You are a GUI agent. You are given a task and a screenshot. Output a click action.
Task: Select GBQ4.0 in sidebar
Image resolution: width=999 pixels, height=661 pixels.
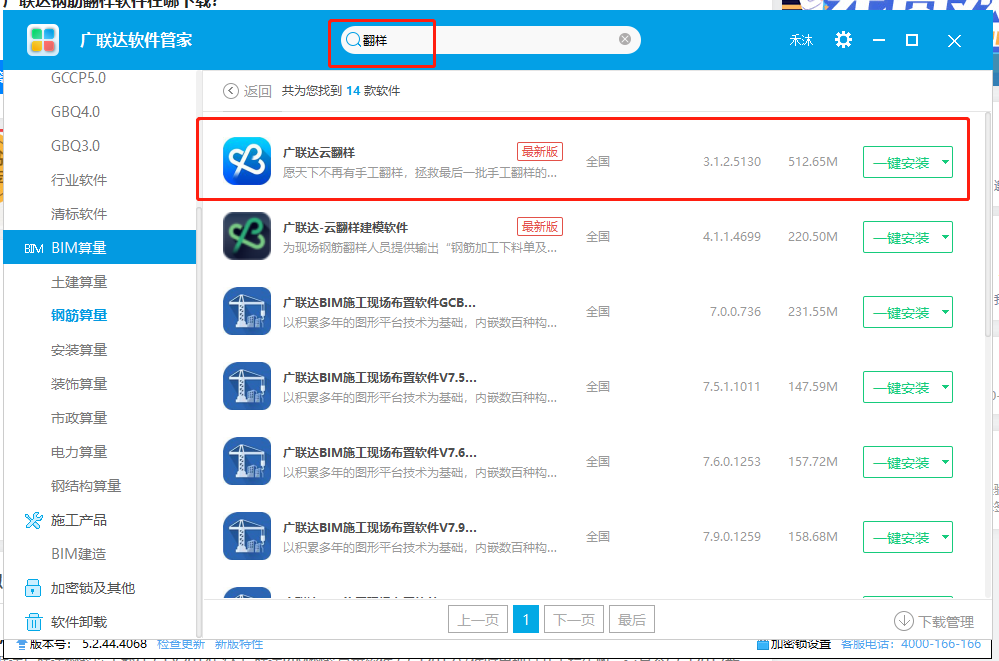click(x=75, y=112)
